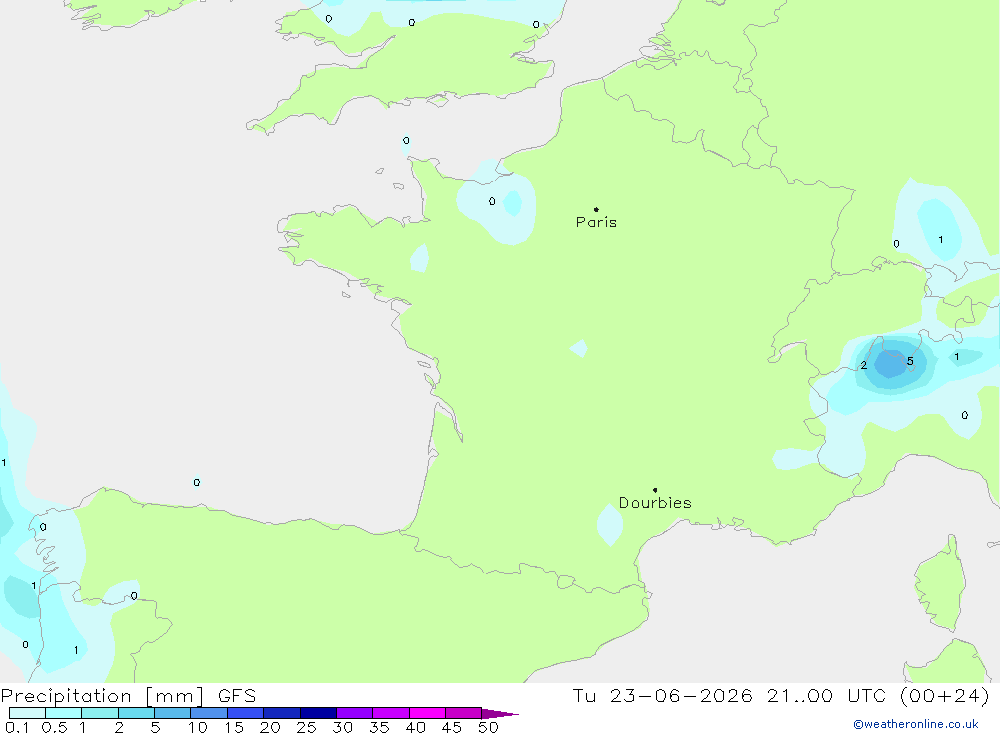Click the black dot marking Paris

tap(596, 209)
